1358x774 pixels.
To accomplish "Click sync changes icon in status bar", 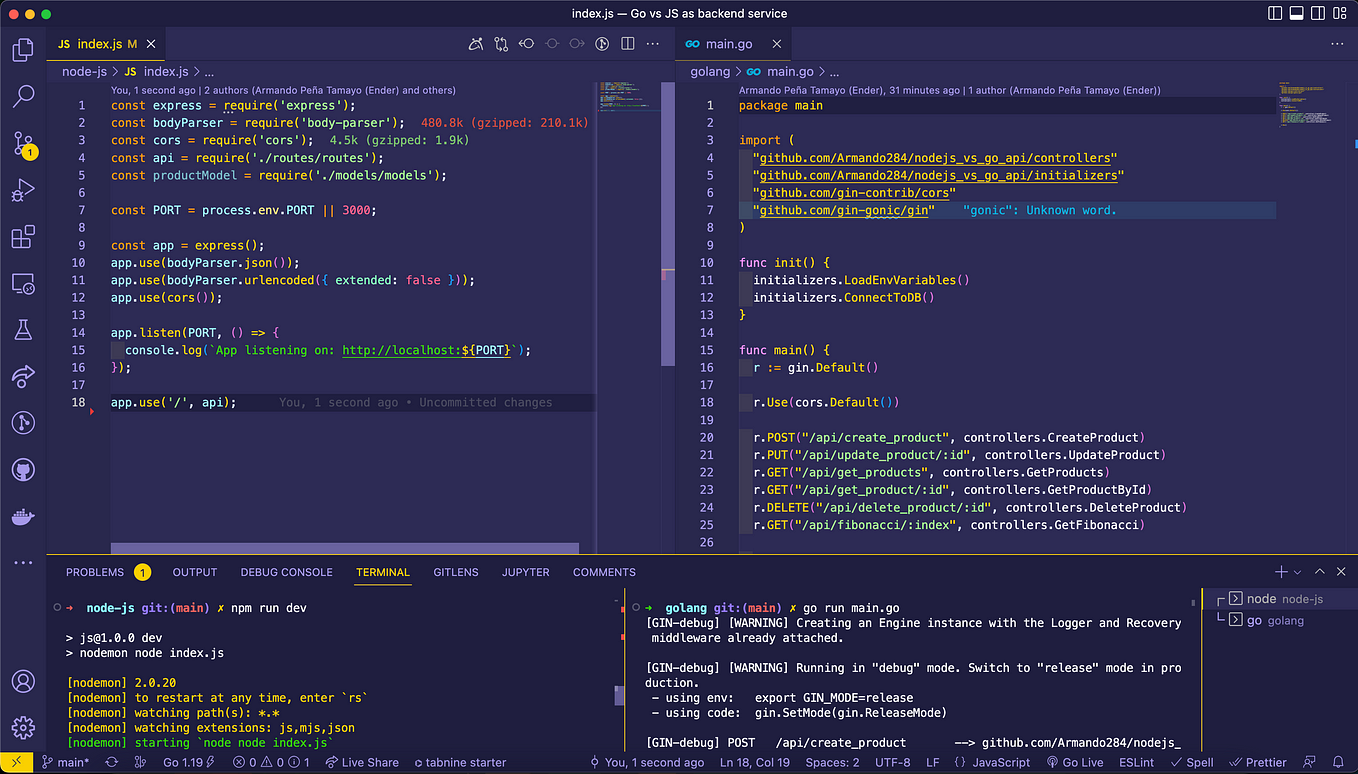I will click(111, 762).
